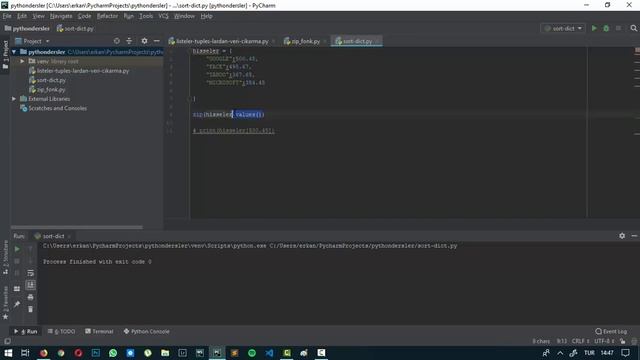The image size is (640, 360).
Task: Open the File menu
Action: pos(7,16)
